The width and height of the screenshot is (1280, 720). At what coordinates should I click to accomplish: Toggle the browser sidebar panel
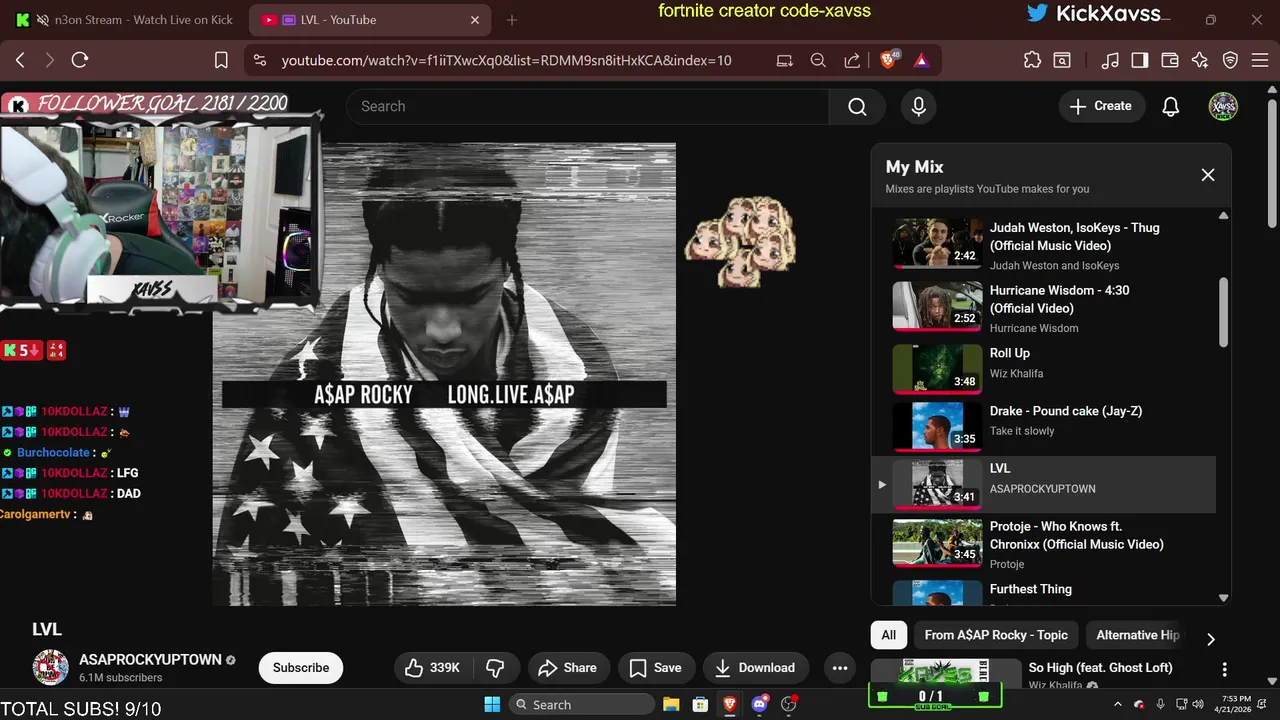click(x=1139, y=60)
